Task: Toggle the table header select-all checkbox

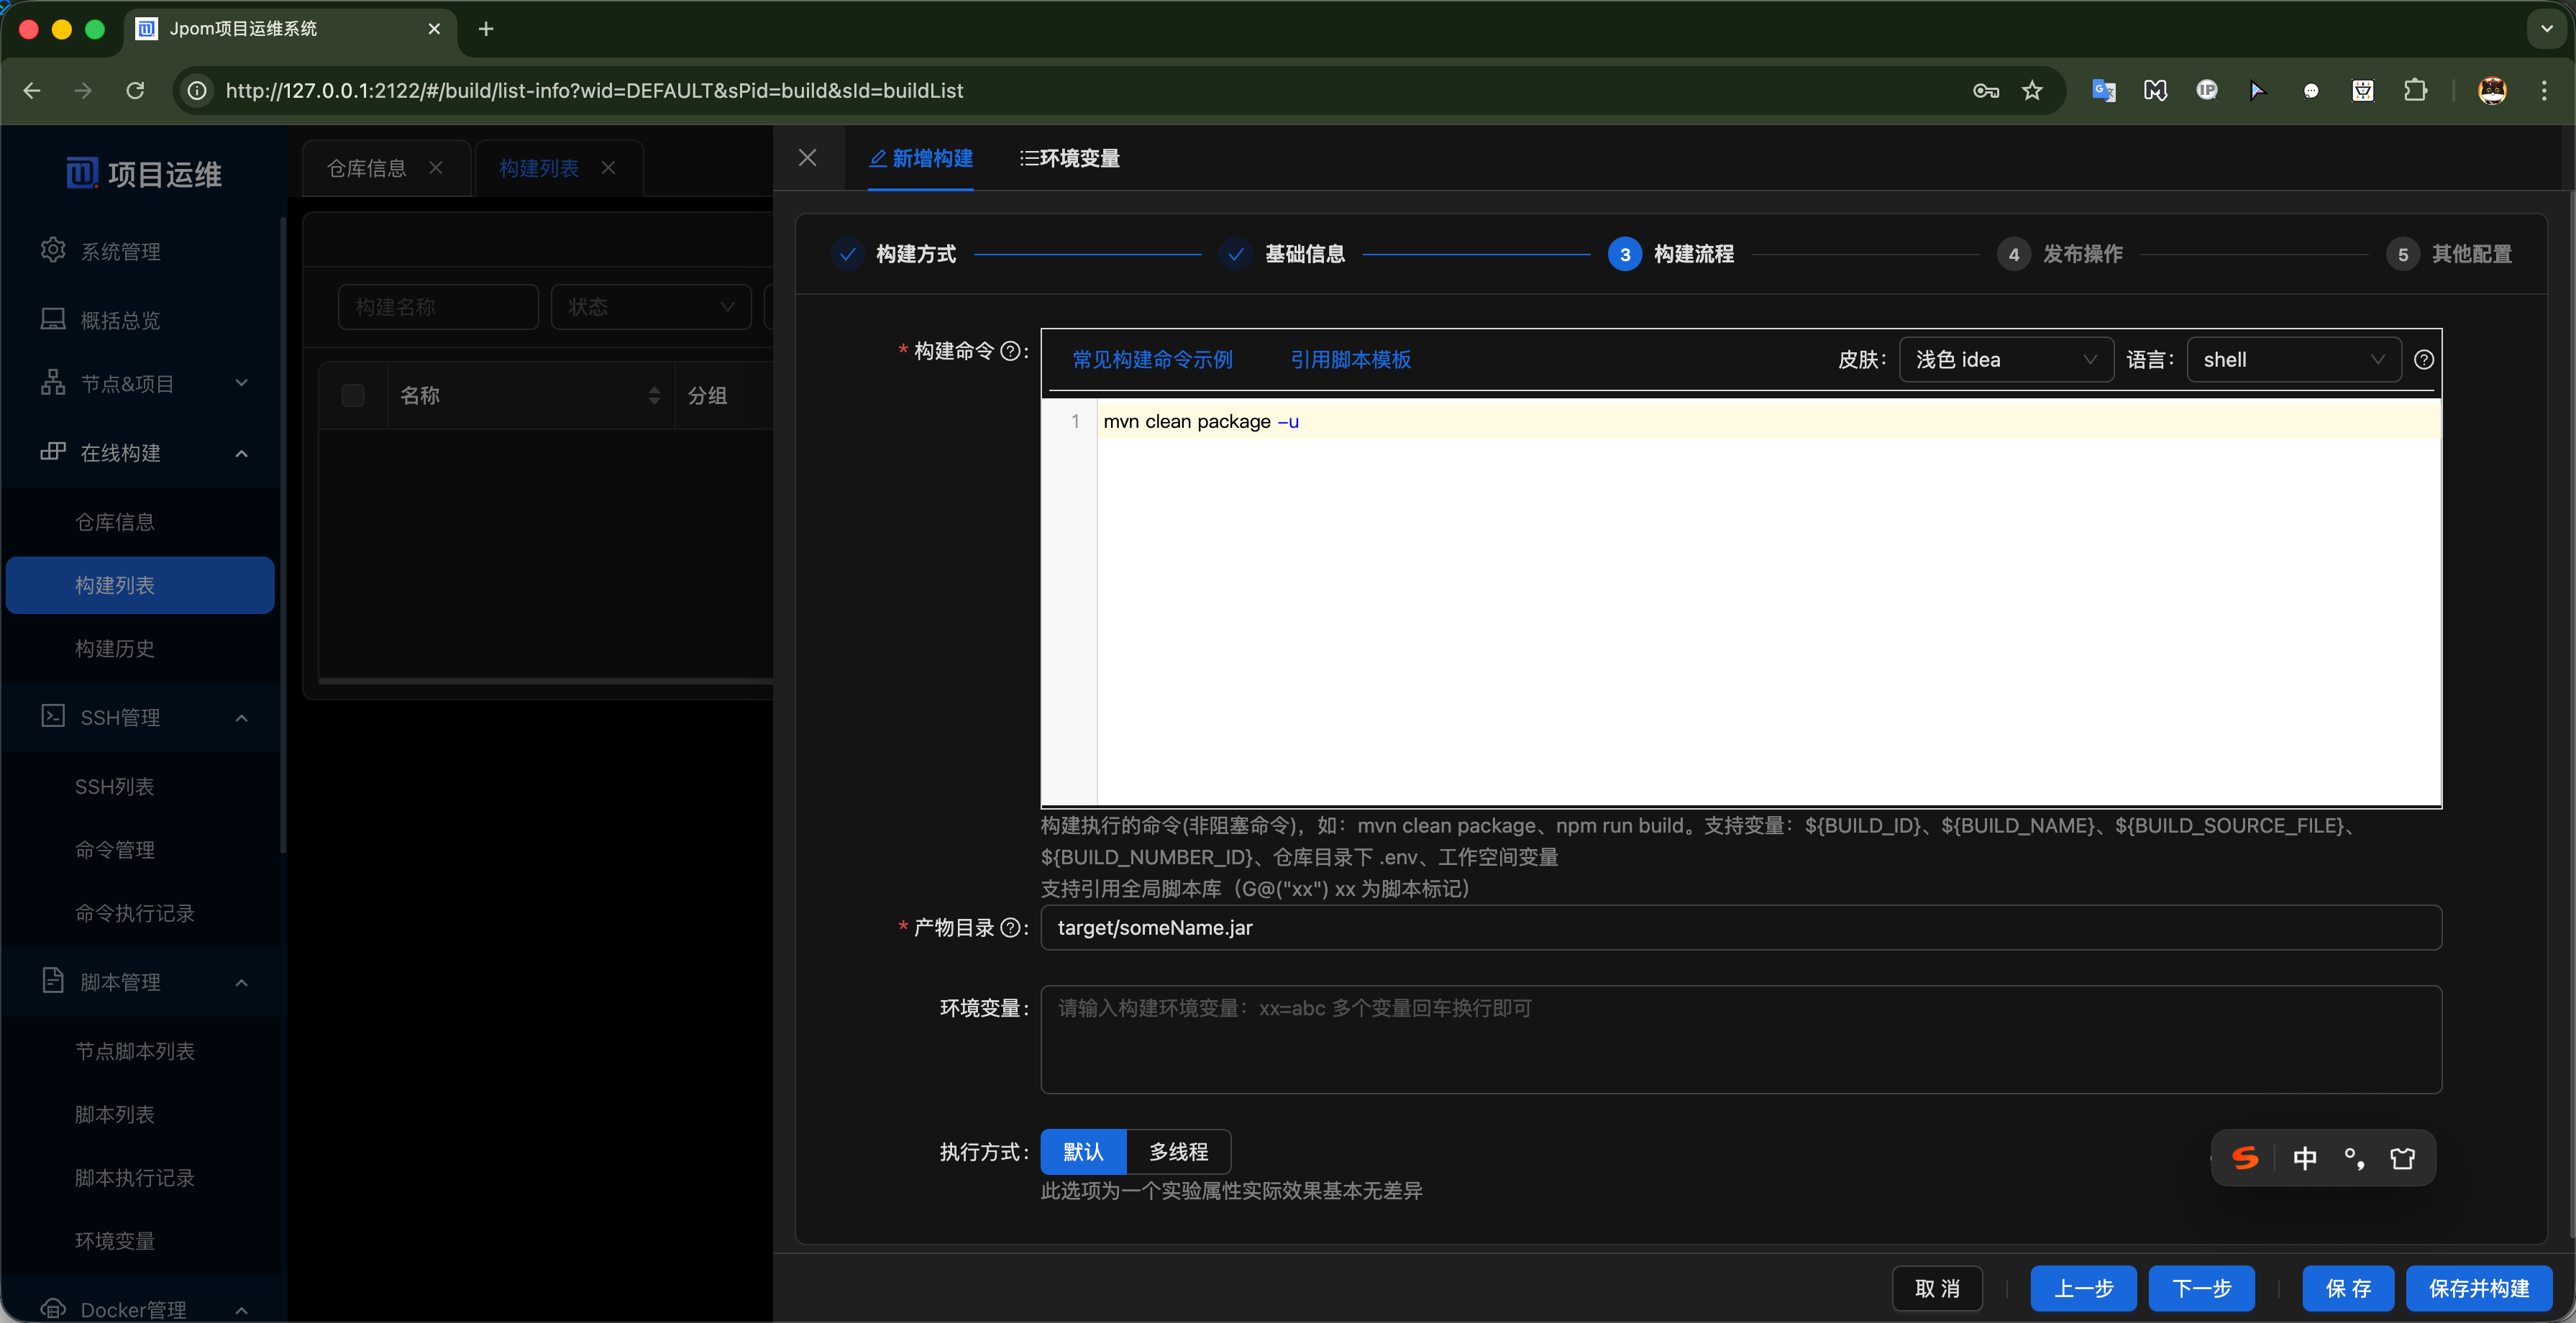Action: (x=353, y=396)
